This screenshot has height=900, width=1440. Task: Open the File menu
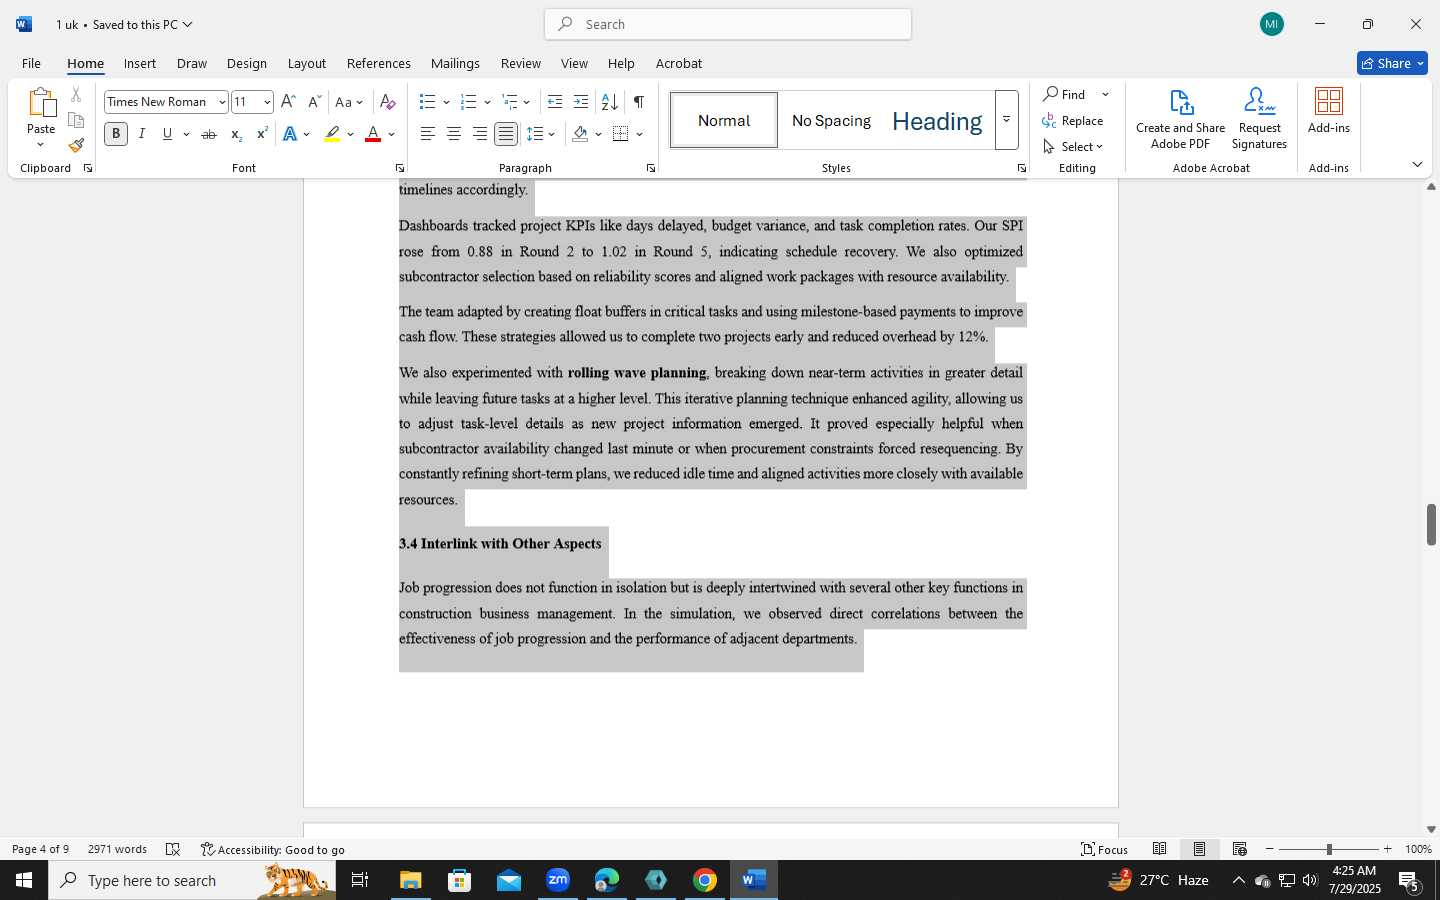click(x=31, y=63)
